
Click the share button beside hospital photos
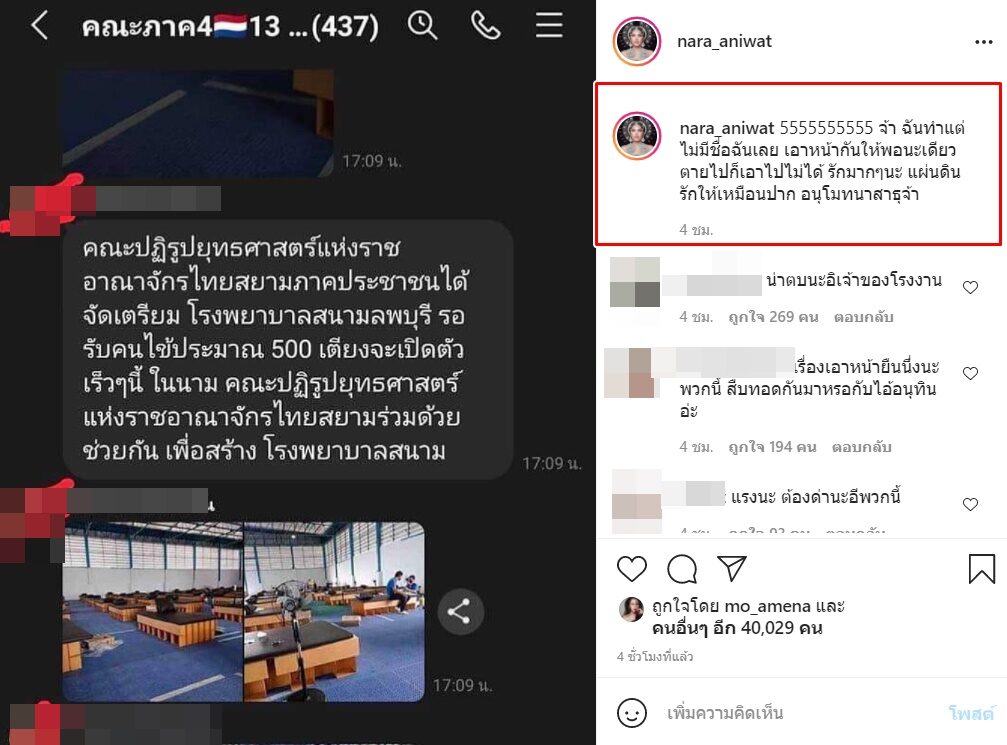(x=459, y=611)
